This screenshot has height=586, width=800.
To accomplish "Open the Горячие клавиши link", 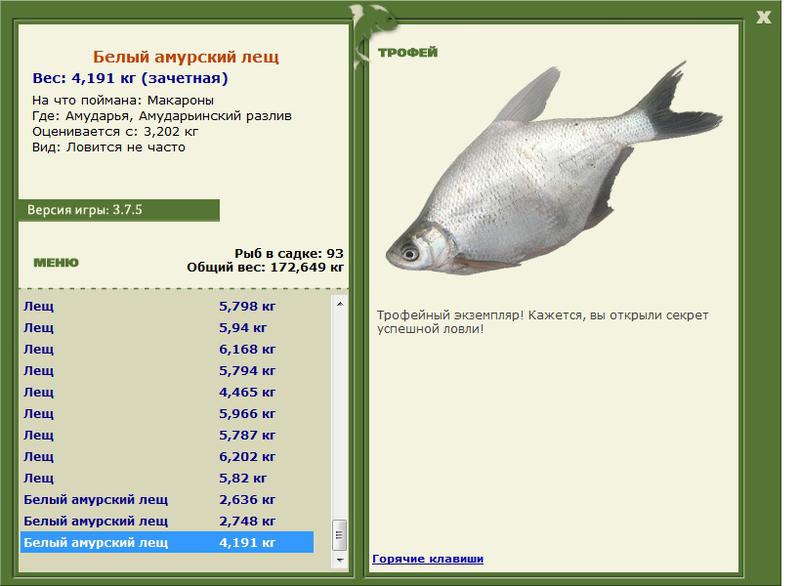I will (428, 558).
